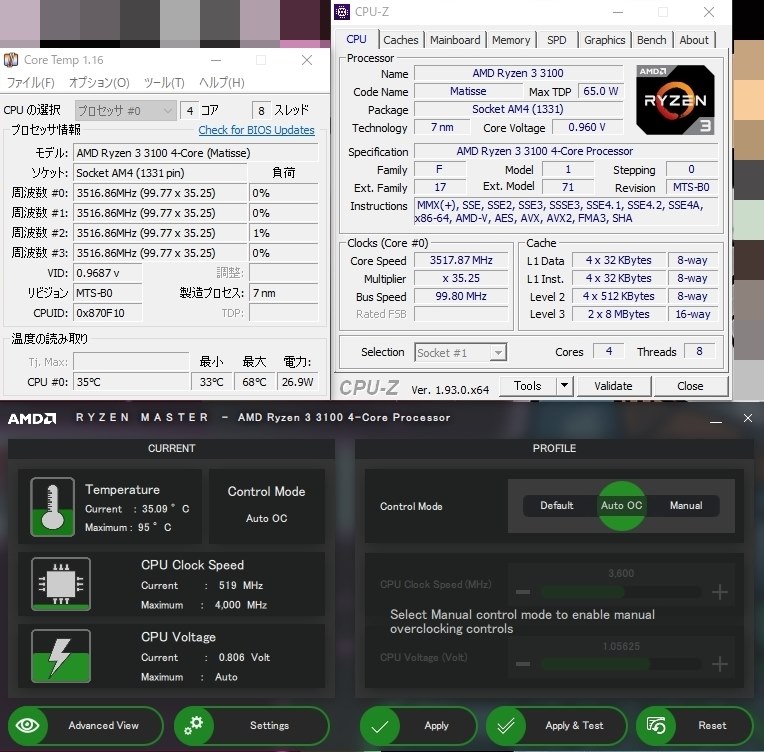Click the VID 0.9687 v value

coord(108,273)
